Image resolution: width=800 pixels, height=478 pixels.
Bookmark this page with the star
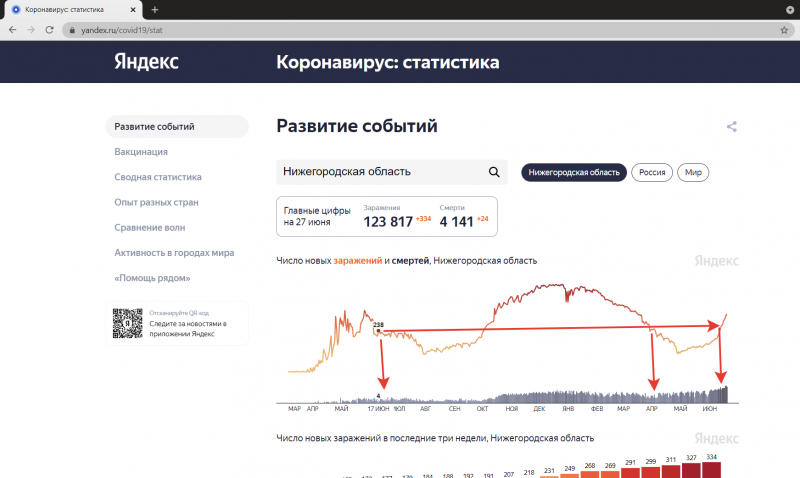(x=784, y=30)
